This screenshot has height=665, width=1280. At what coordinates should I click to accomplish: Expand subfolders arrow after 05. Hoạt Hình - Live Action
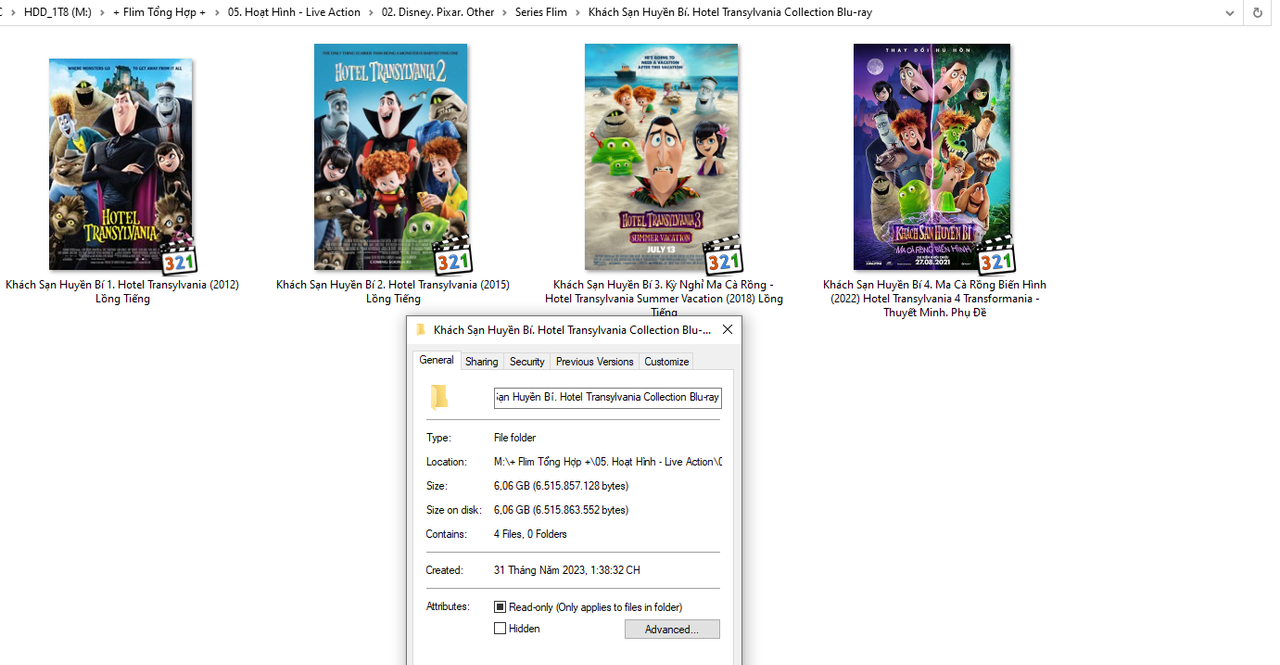pyautogui.click(x=371, y=12)
